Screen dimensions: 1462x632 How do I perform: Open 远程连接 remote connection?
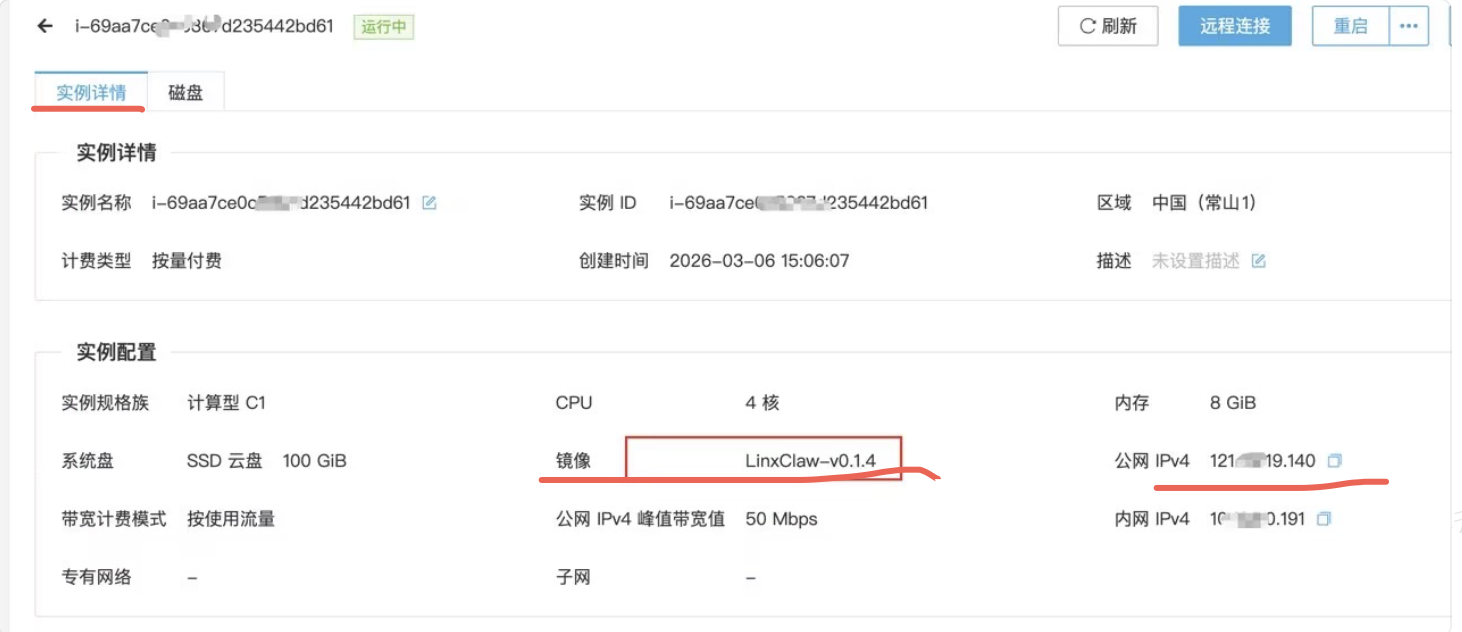click(x=1235, y=26)
